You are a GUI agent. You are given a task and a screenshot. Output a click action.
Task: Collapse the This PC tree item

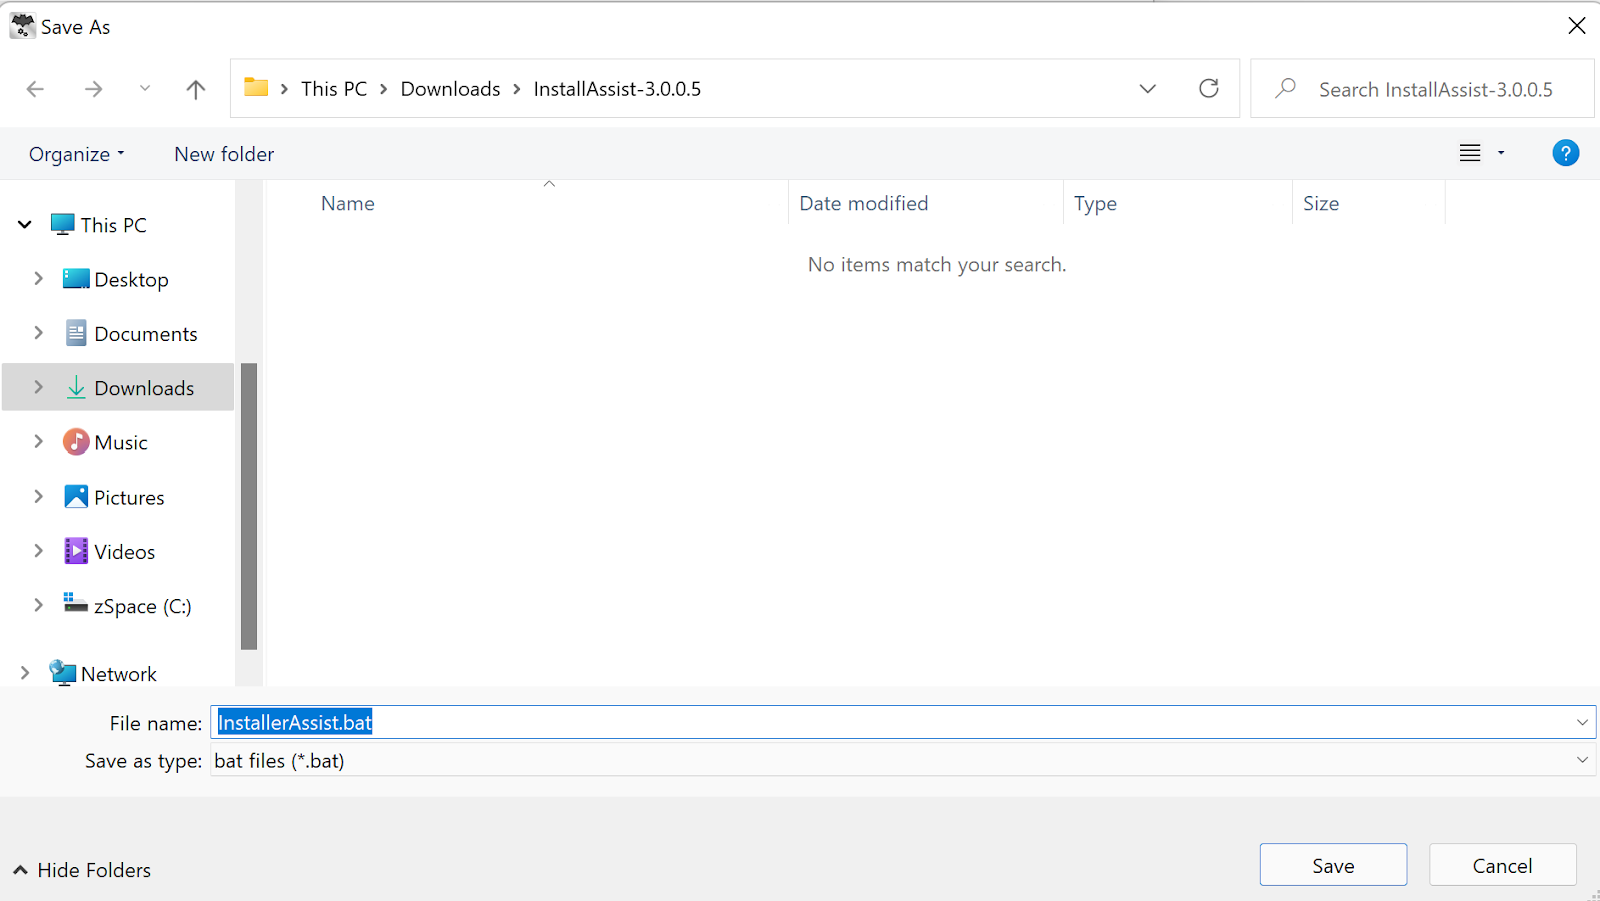coord(24,224)
